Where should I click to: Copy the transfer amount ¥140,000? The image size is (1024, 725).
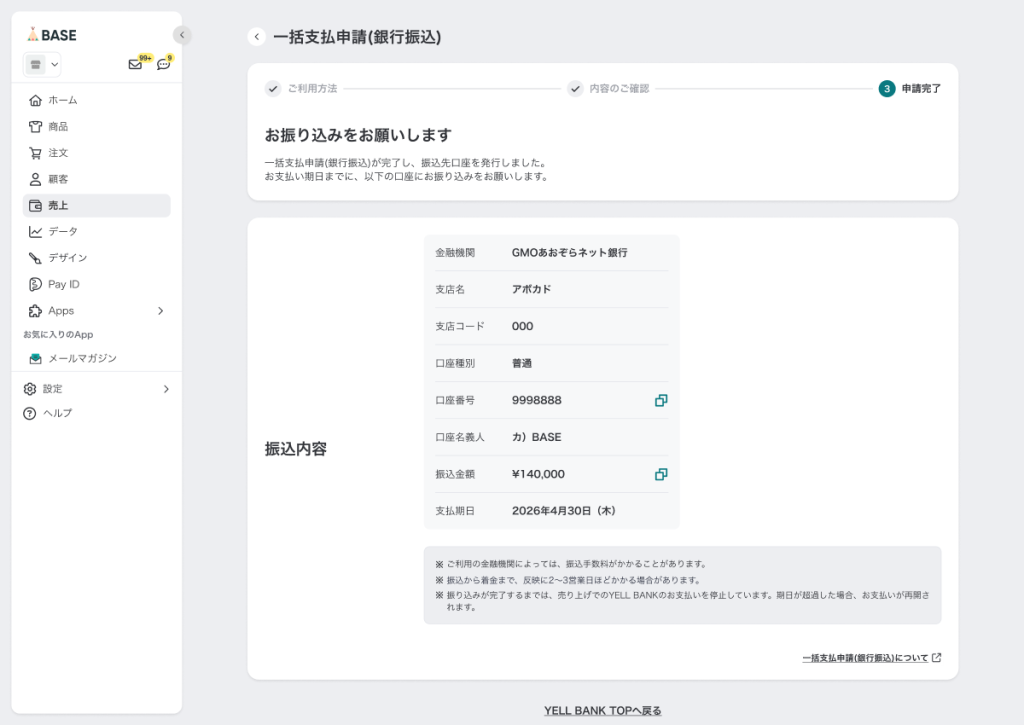(660, 474)
